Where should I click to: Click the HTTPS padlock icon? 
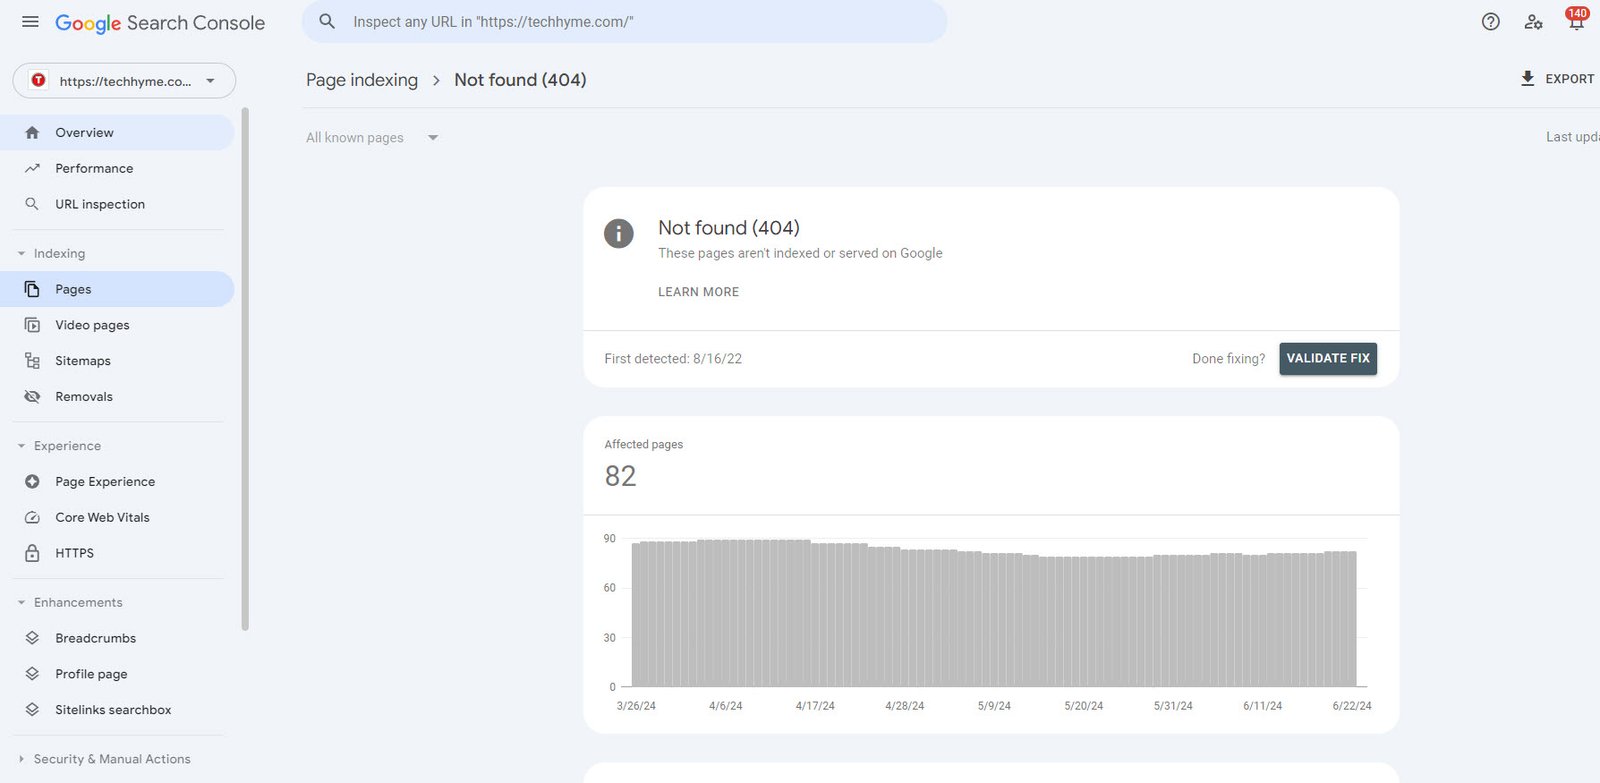click(x=32, y=553)
